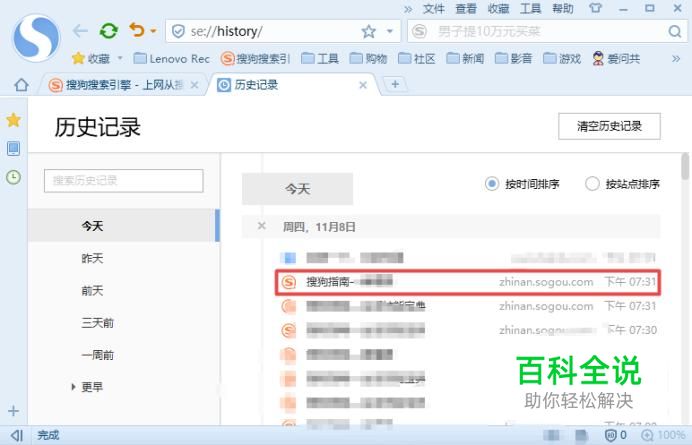This screenshot has width=692, height=445.
Task: Open the 搜狗搜索引 bookmark
Action: coord(255,58)
